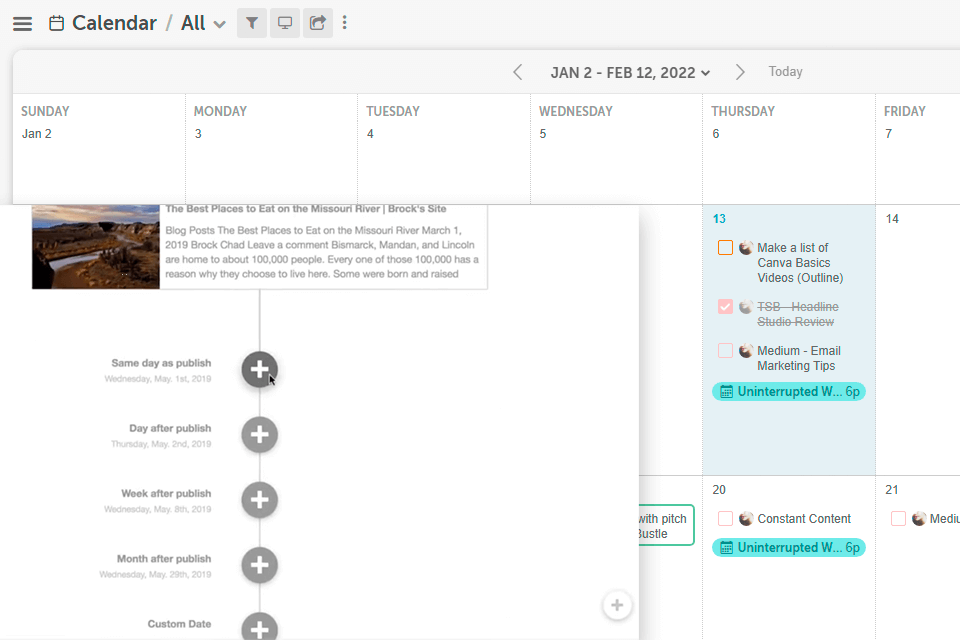The height and width of the screenshot is (640, 960).
Task: Click the small round plus floating button
Action: pyautogui.click(x=617, y=606)
